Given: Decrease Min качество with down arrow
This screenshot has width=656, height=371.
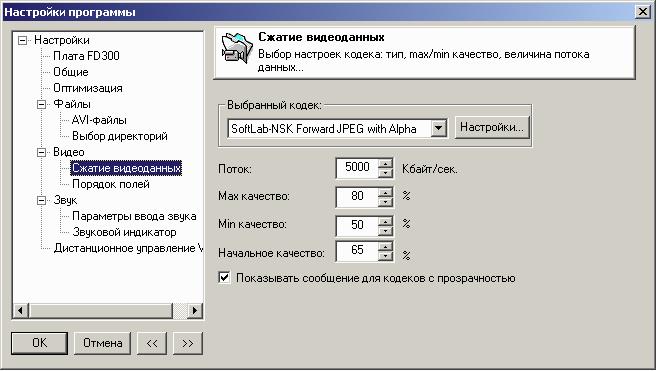Looking at the screenshot, I should 385,230.
